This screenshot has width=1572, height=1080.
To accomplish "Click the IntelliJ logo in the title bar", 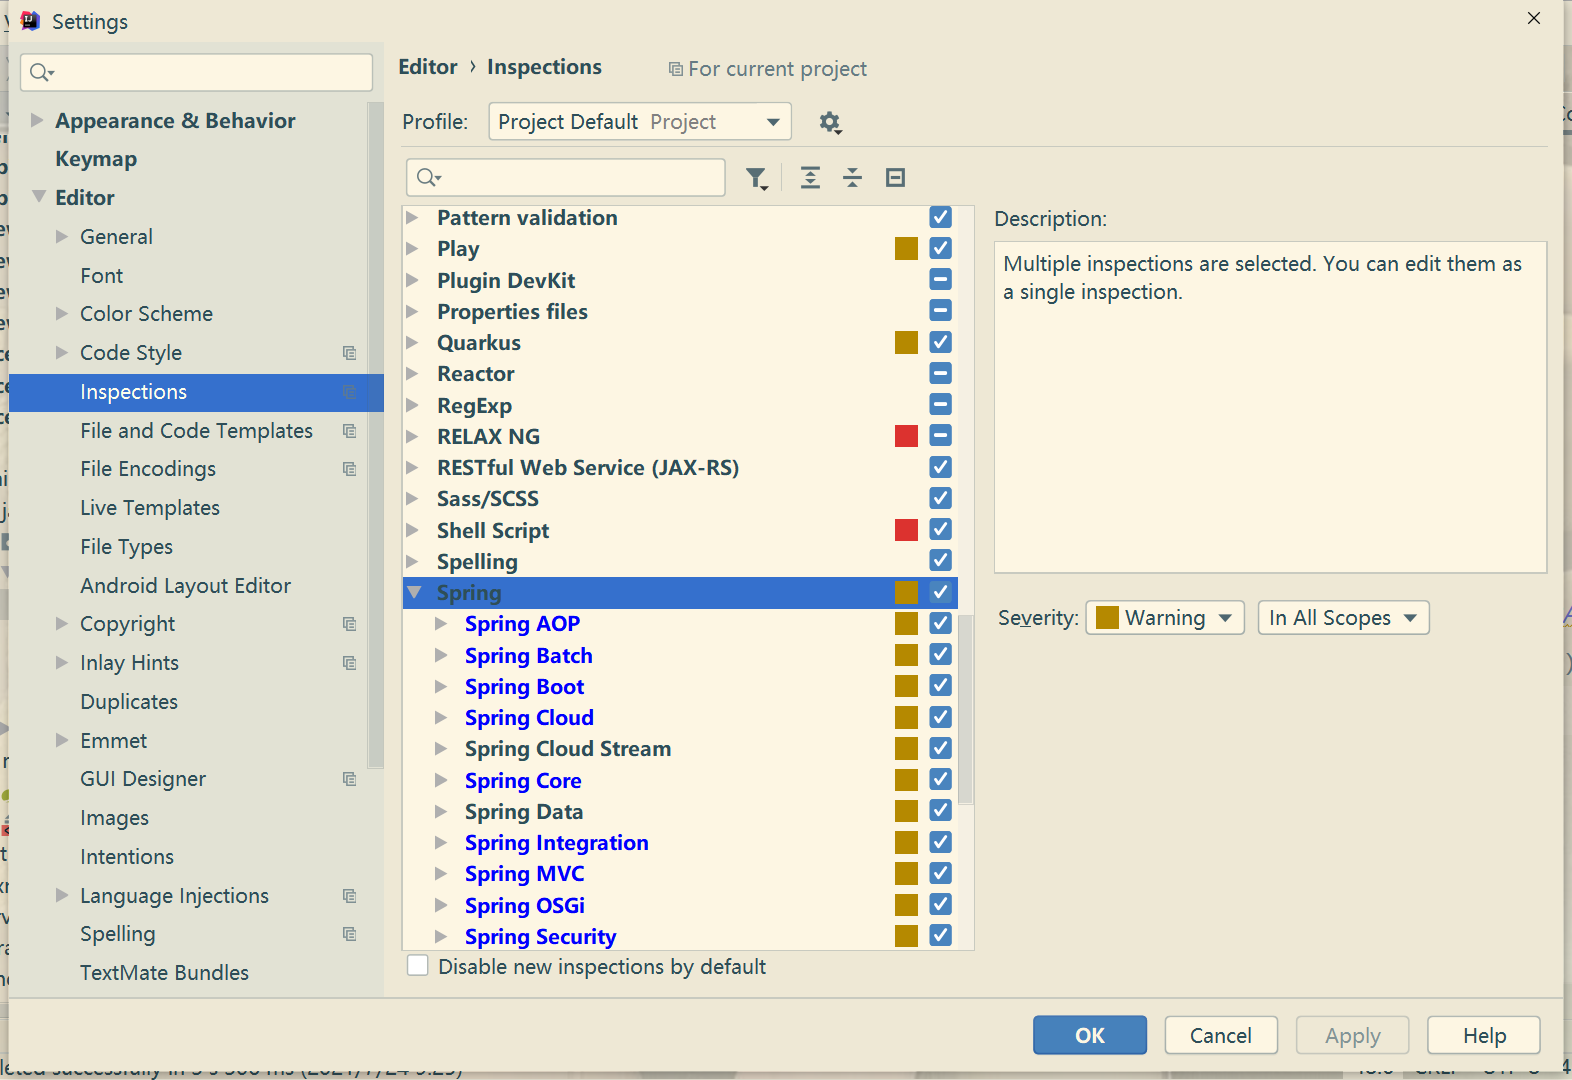I will pos(30,21).
